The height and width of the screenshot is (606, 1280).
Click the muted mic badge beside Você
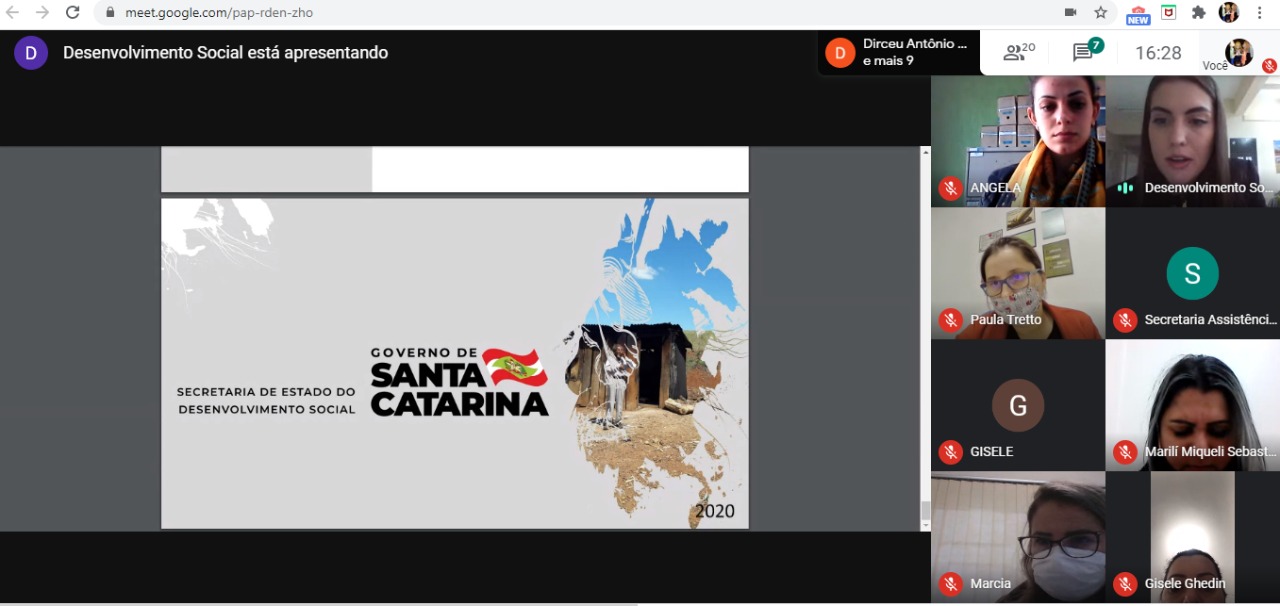point(1269,66)
